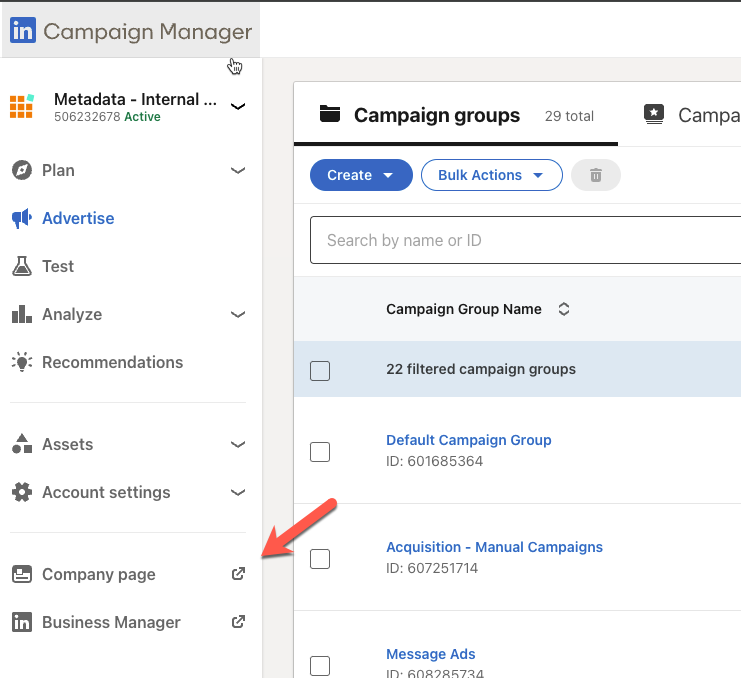Screen dimensions: 741x678
Task: Click the Advertise megaphone icon
Action: pos(22,219)
